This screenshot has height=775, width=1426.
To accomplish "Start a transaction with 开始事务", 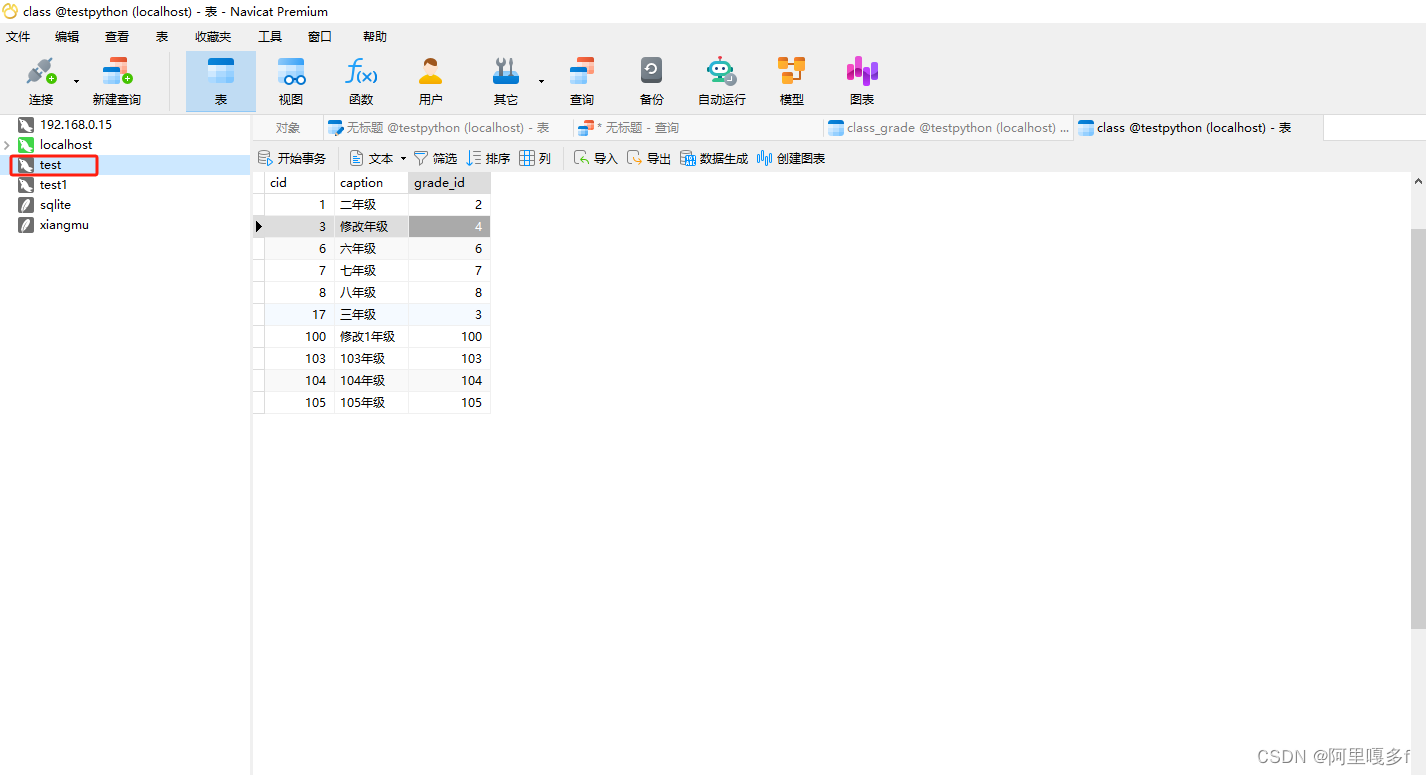I will tap(292, 157).
